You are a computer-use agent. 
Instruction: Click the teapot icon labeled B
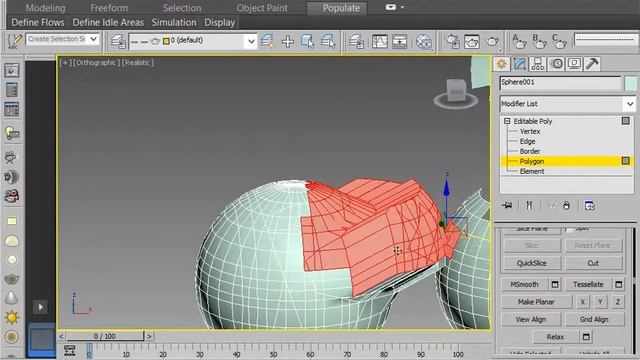point(539,41)
